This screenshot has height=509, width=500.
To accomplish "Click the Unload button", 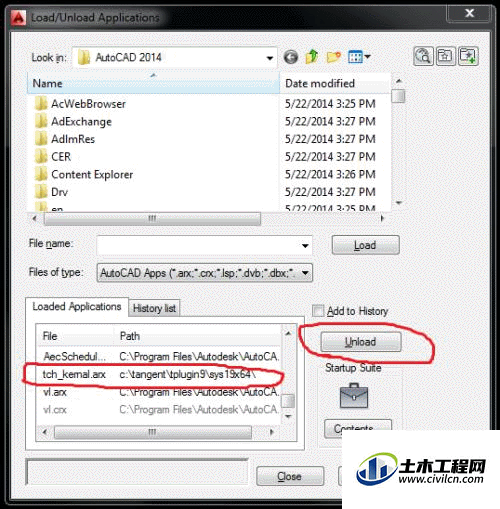I will pos(361,342).
